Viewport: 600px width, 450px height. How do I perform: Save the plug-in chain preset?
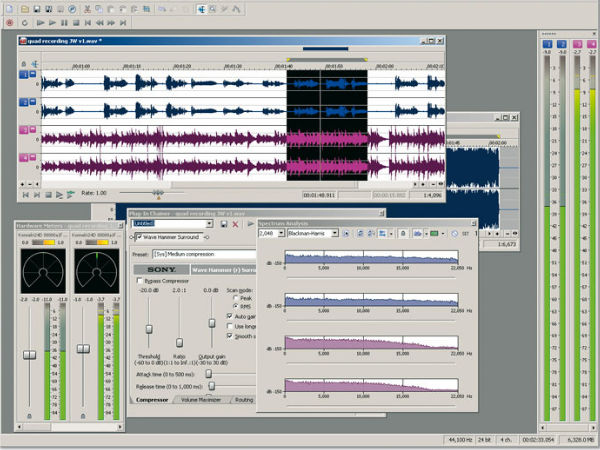point(223,223)
